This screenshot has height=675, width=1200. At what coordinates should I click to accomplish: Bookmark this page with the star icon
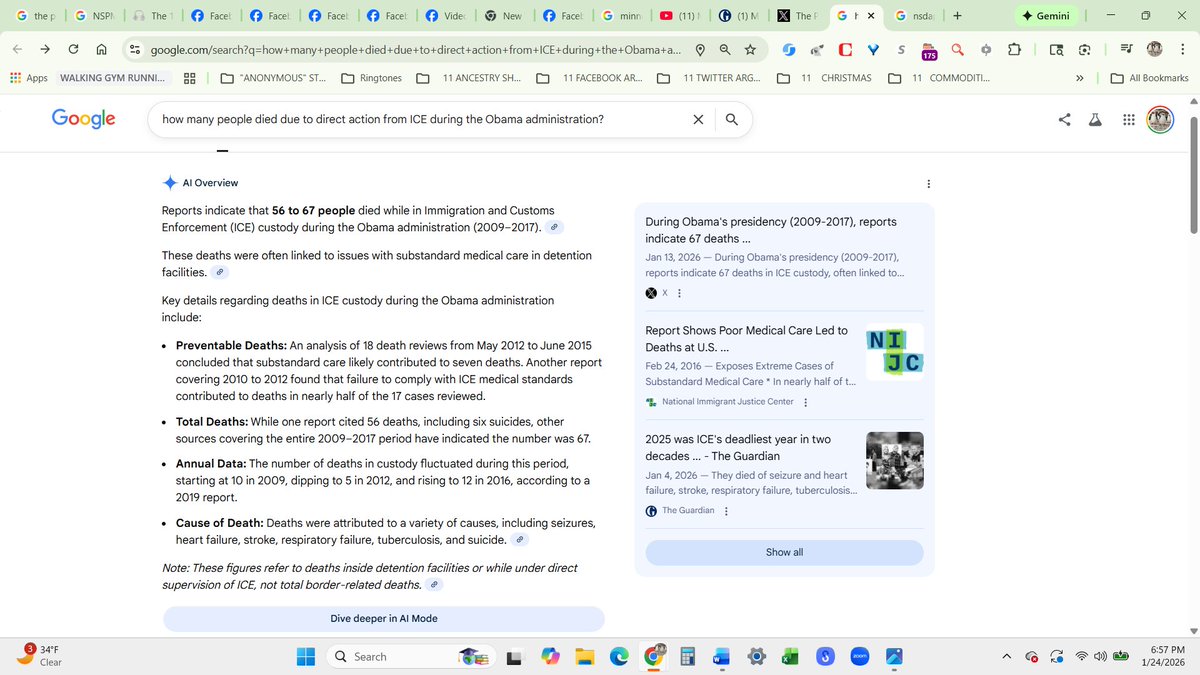coord(750,50)
